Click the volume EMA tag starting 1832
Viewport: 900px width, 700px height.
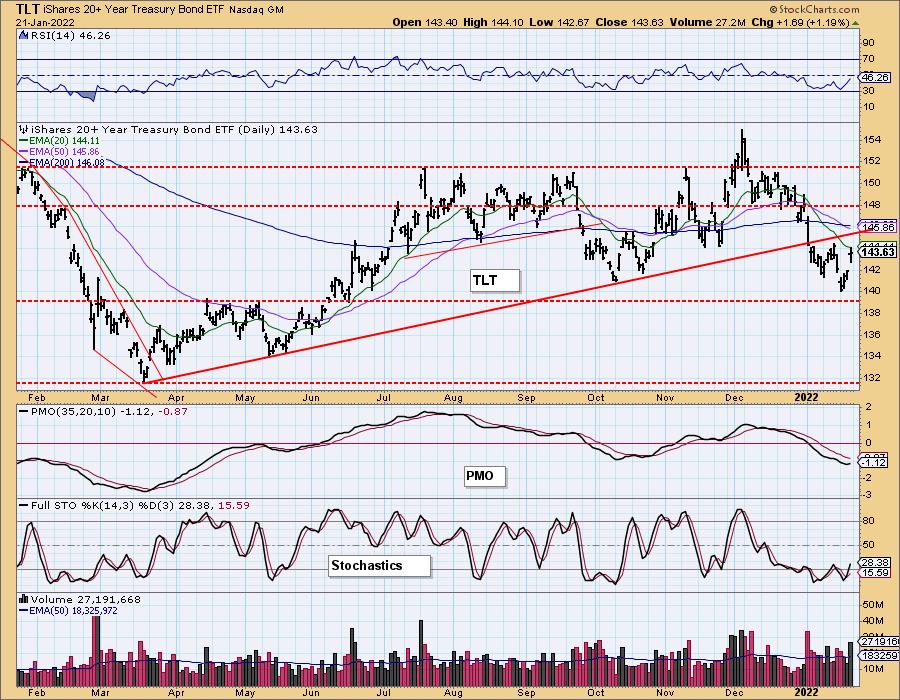click(878, 655)
